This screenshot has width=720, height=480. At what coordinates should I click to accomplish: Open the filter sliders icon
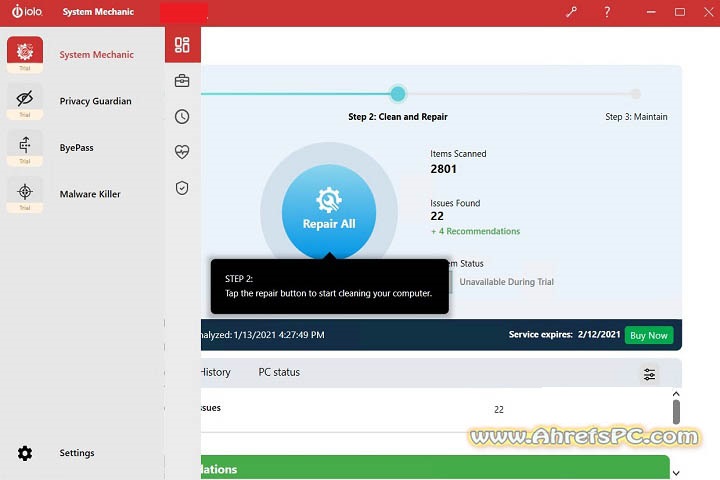tap(649, 374)
